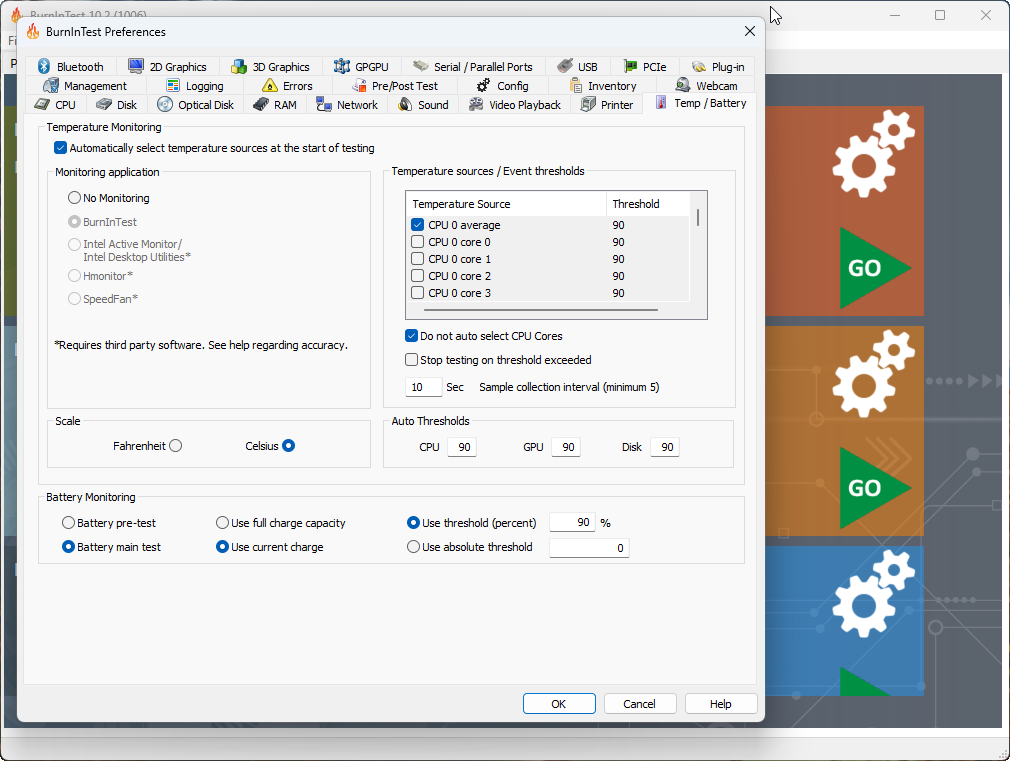
Task: Click the Temperature Source column header
Action: point(506,204)
